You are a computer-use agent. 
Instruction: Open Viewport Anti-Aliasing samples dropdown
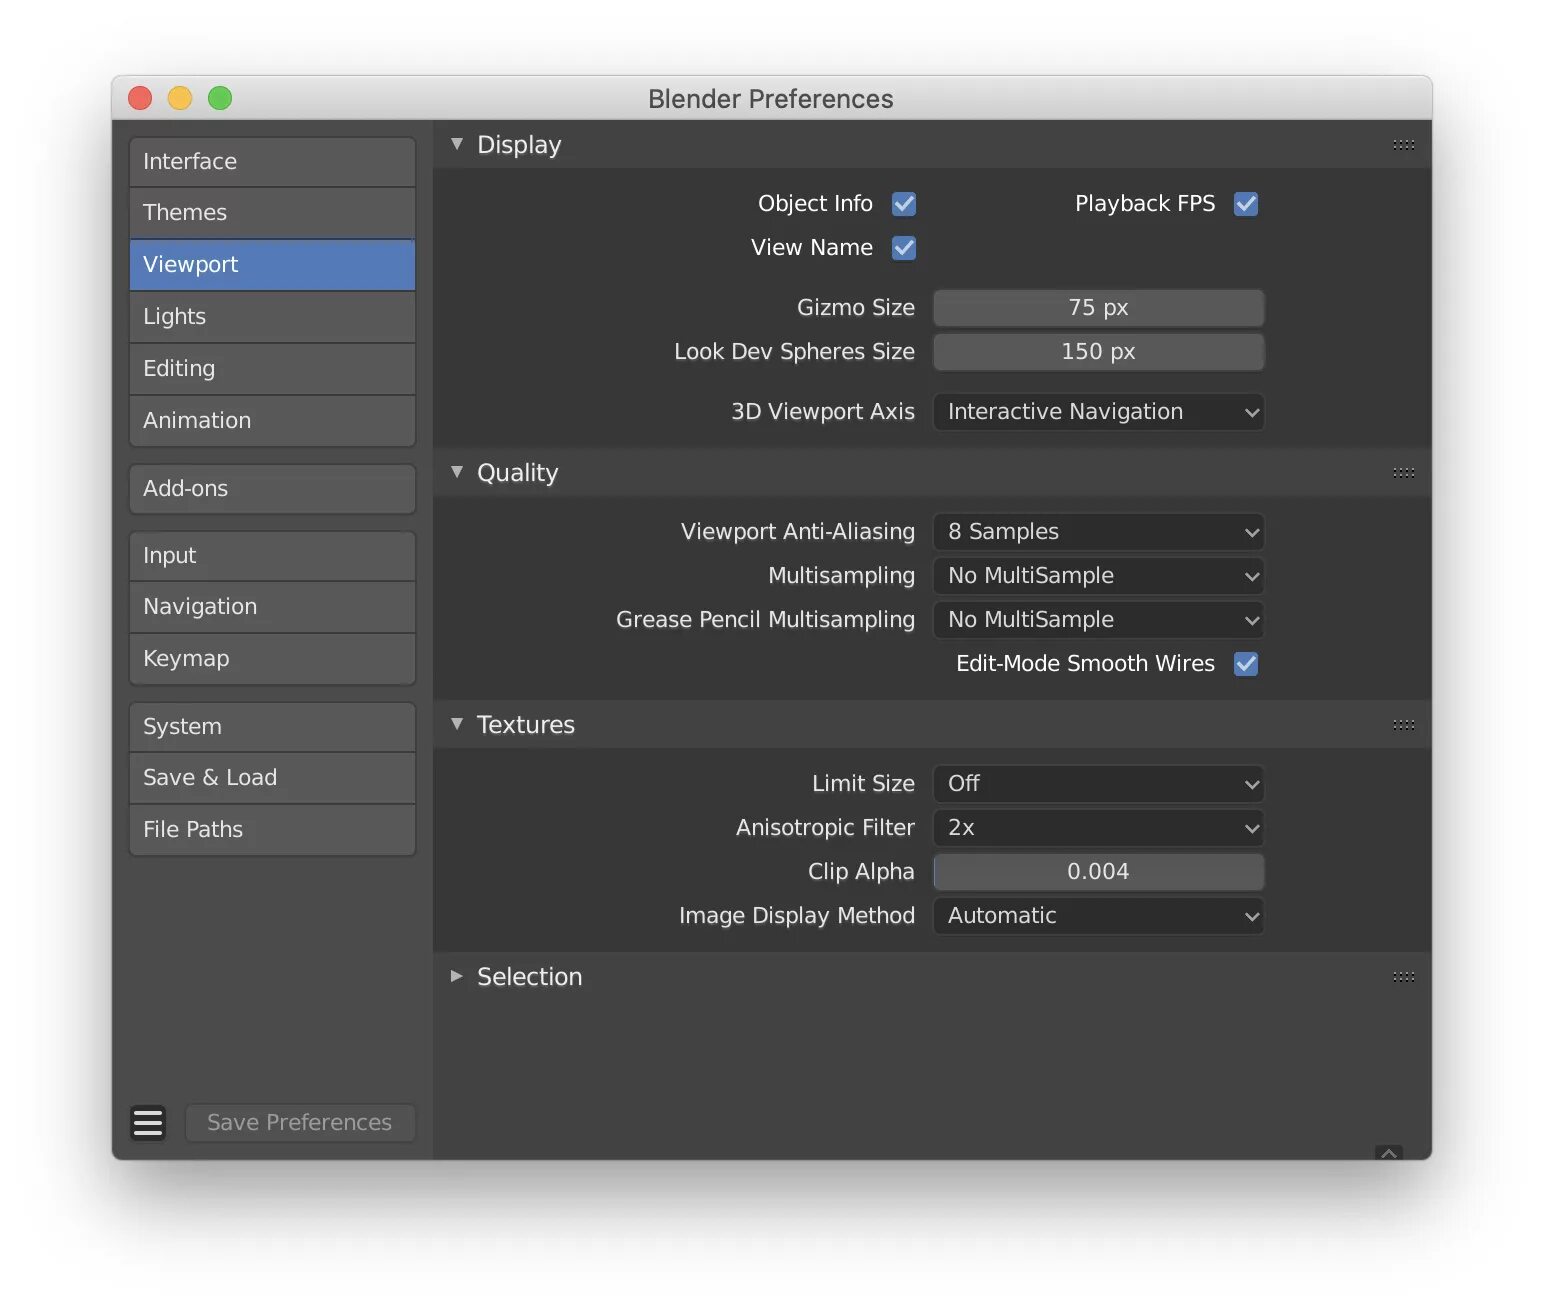click(1098, 532)
